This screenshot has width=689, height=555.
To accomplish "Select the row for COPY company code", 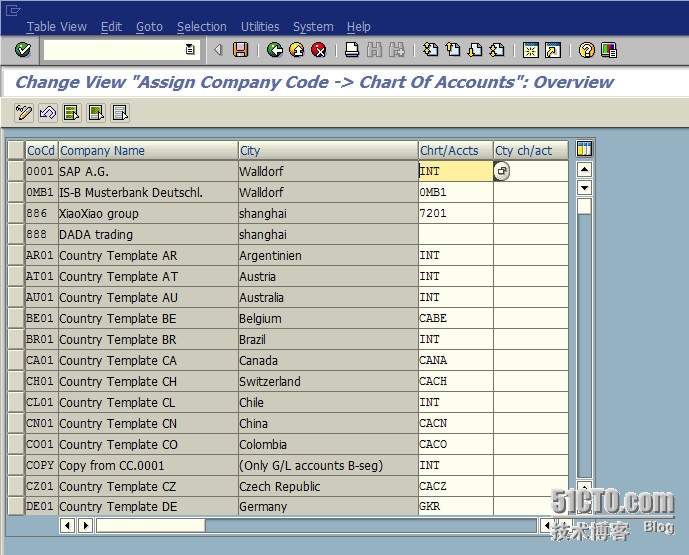I will point(16,465).
